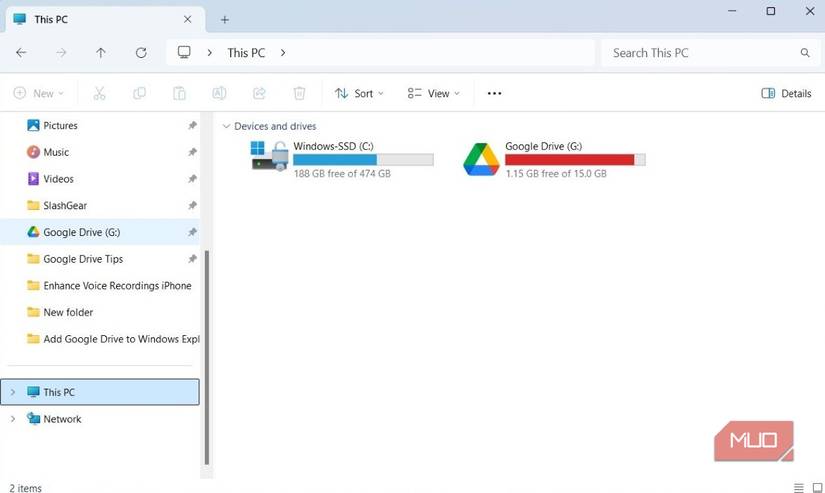Click the Paste clipboard icon
The image size is (825, 493).
[179, 93]
